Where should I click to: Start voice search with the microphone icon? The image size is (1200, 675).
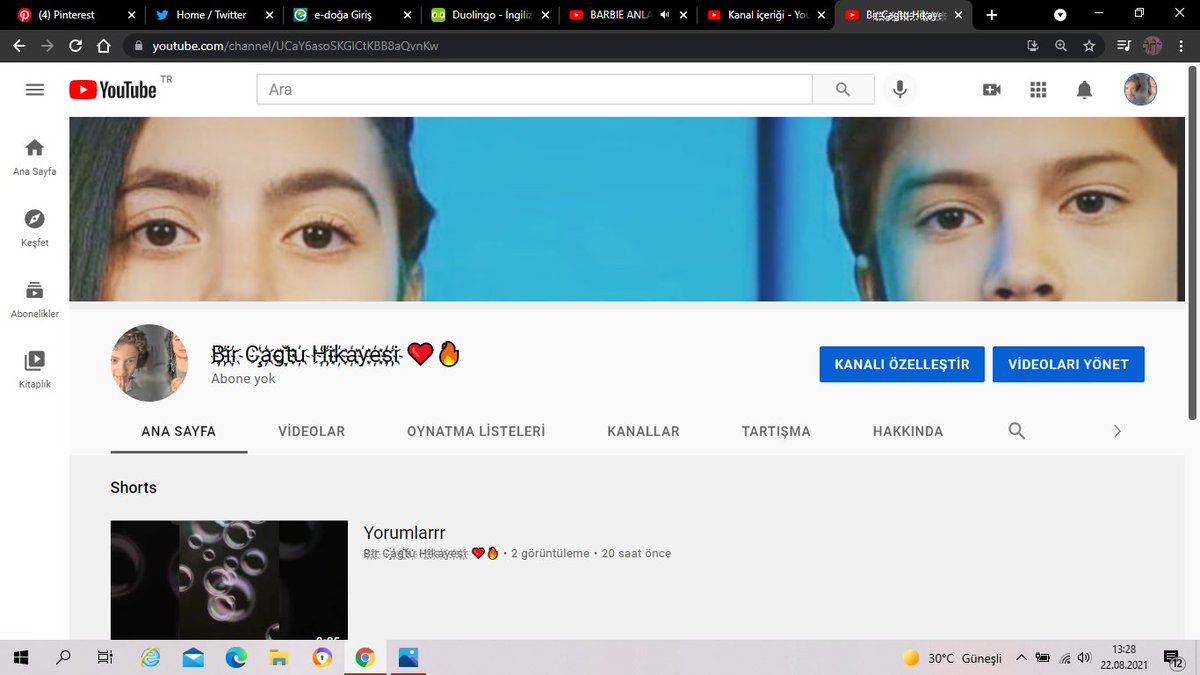coord(899,89)
